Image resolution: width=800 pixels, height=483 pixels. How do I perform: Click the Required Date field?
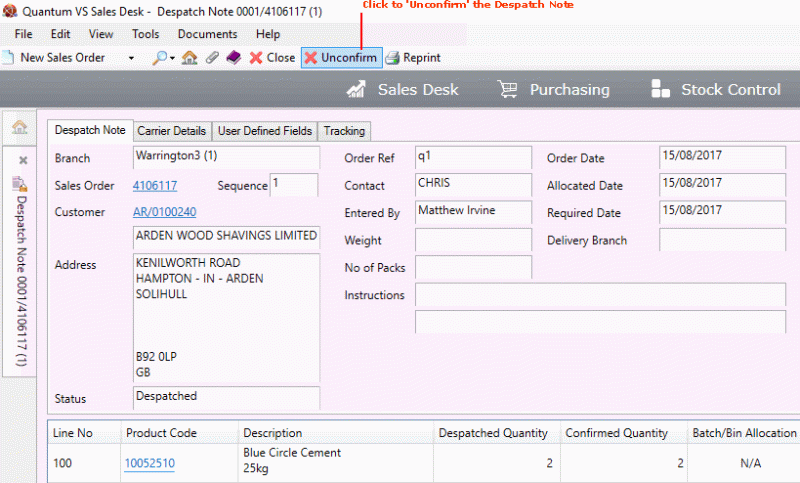(x=722, y=212)
